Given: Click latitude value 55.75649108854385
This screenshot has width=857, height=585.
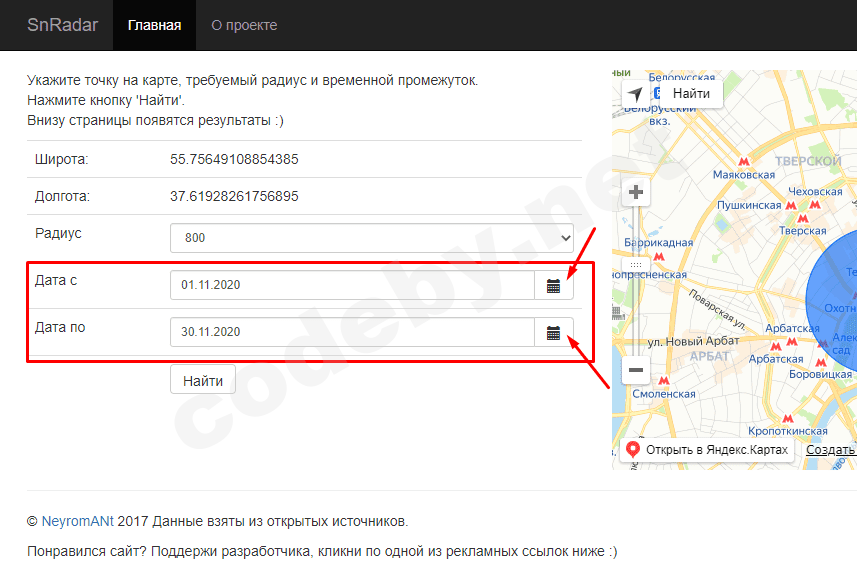Looking at the screenshot, I should (x=234, y=160).
